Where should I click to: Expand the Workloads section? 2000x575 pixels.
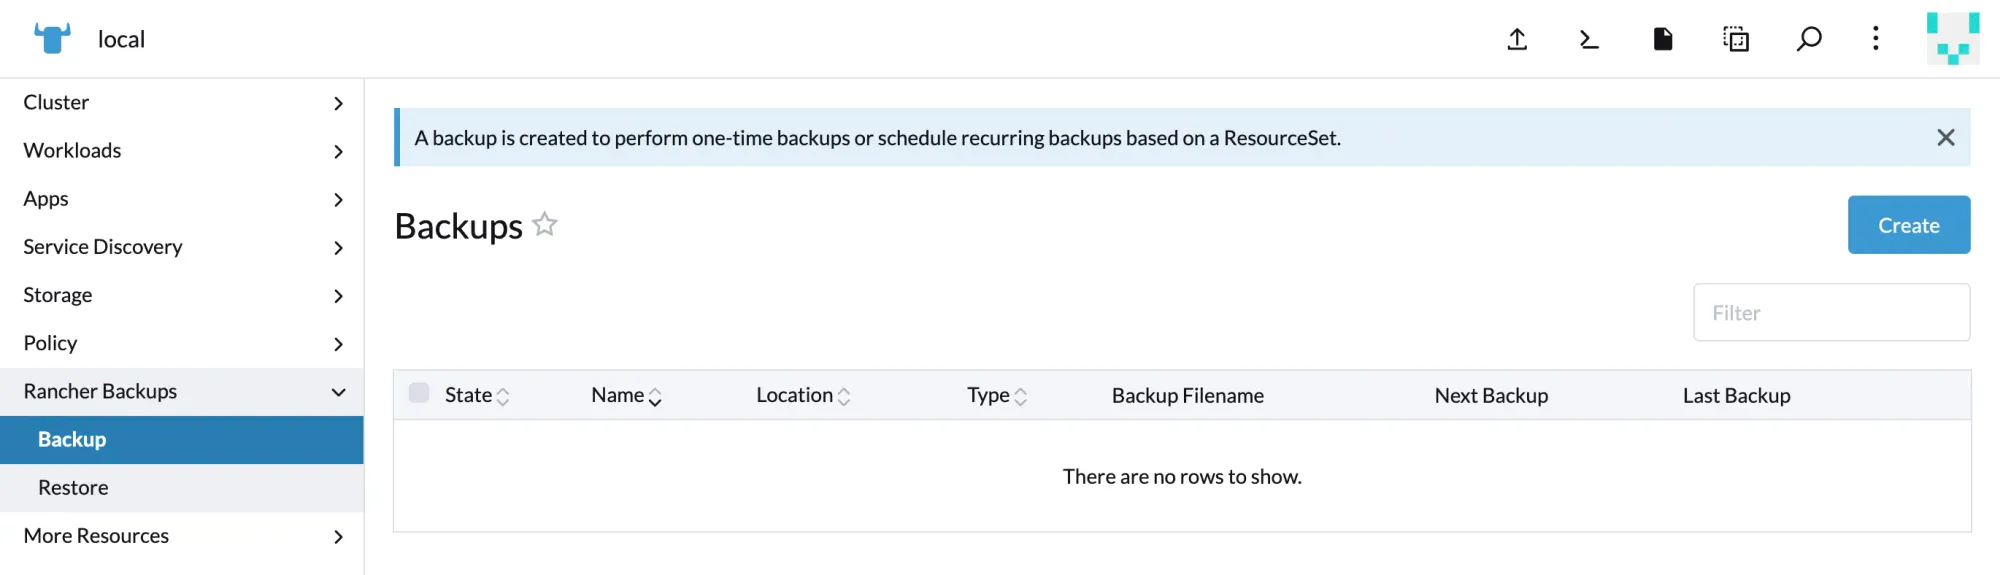pos(182,151)
